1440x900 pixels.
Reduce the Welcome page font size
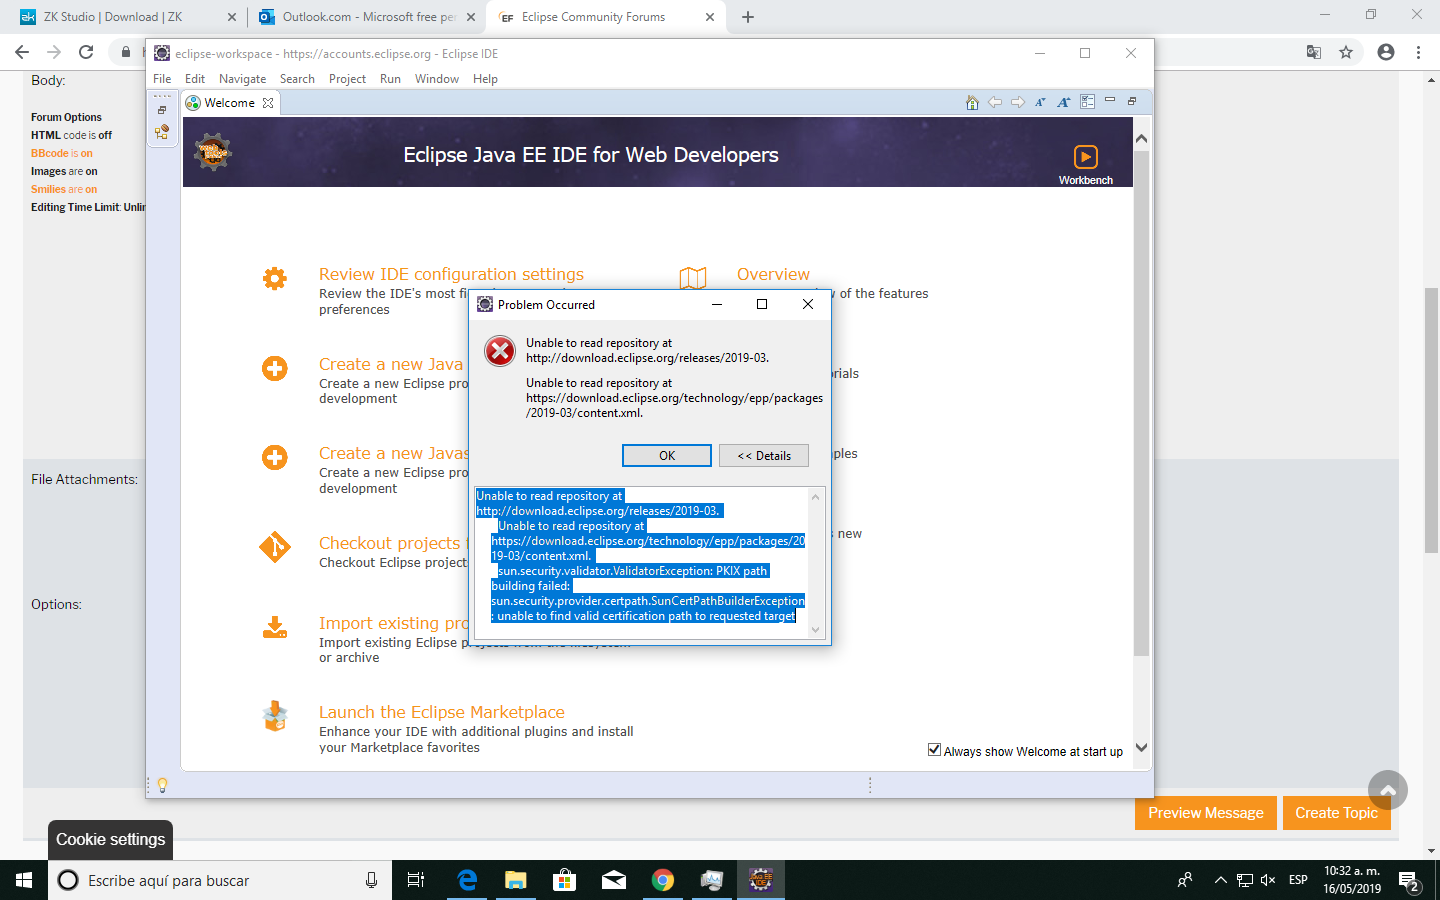(1040, 102)
